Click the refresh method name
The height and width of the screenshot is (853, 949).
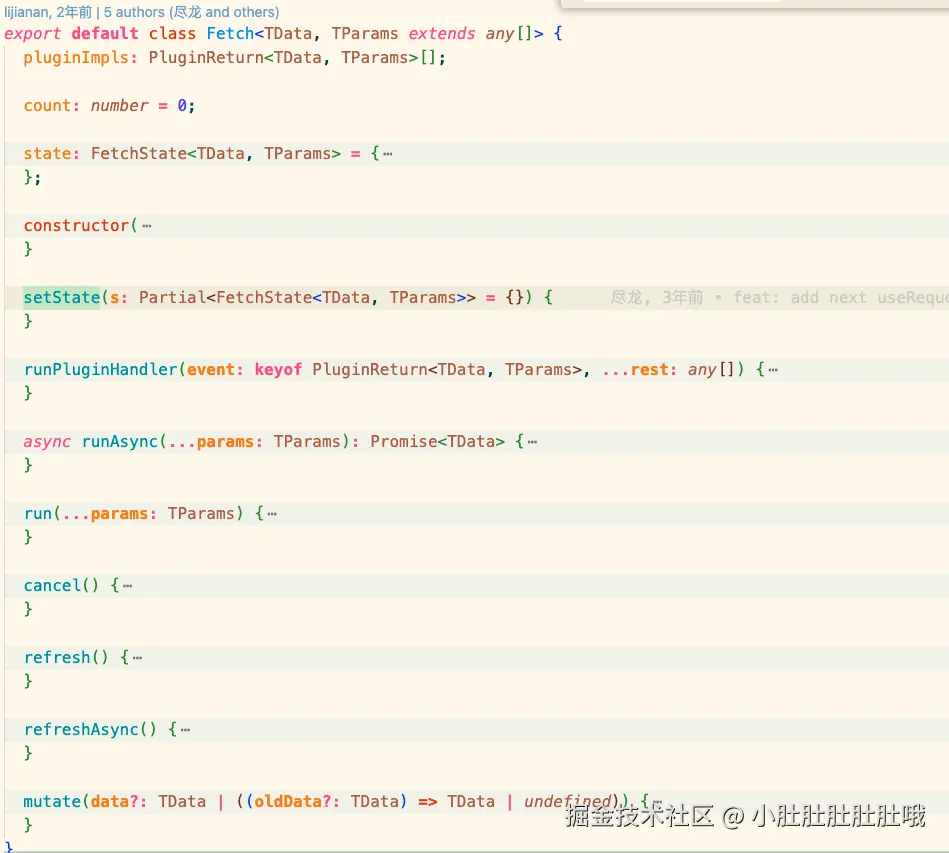57,657
